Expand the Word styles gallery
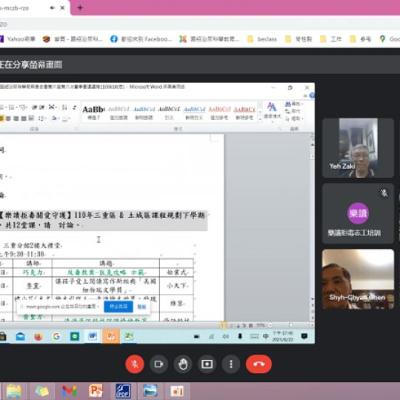Screen dimensions: 400x400 click(x=260, y=120)
